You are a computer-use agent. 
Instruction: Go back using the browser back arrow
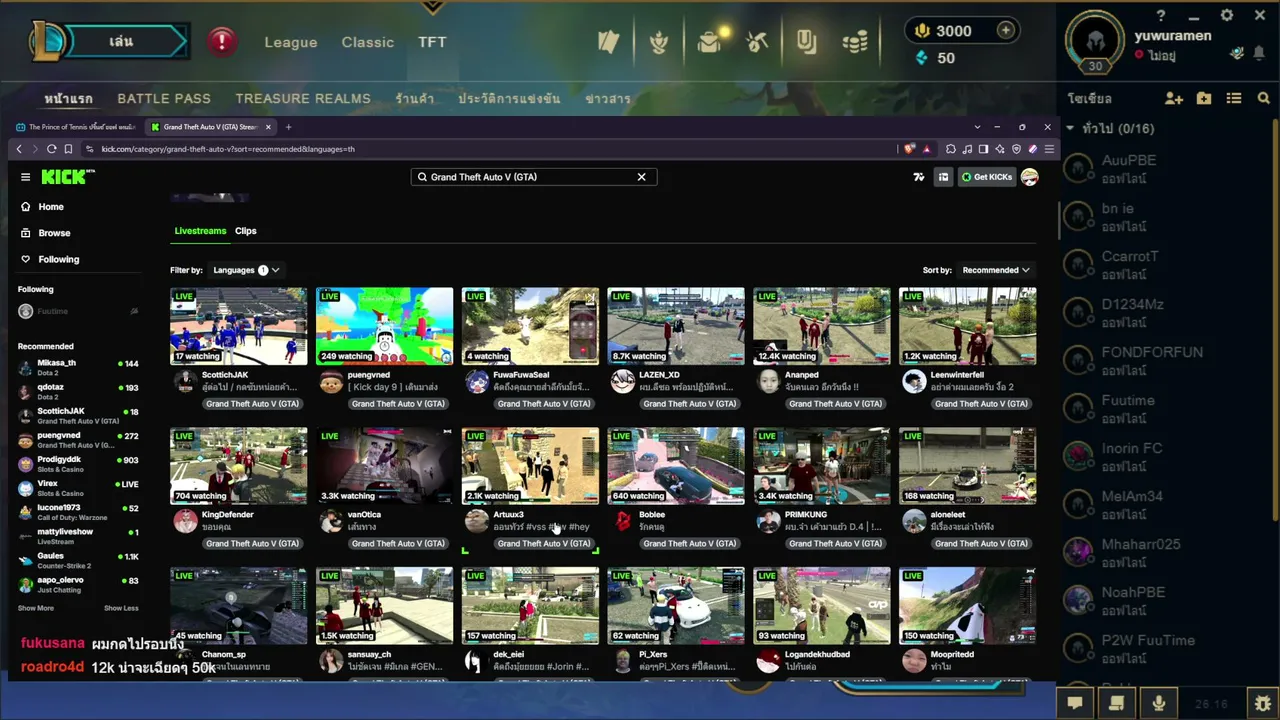[19, 149]
